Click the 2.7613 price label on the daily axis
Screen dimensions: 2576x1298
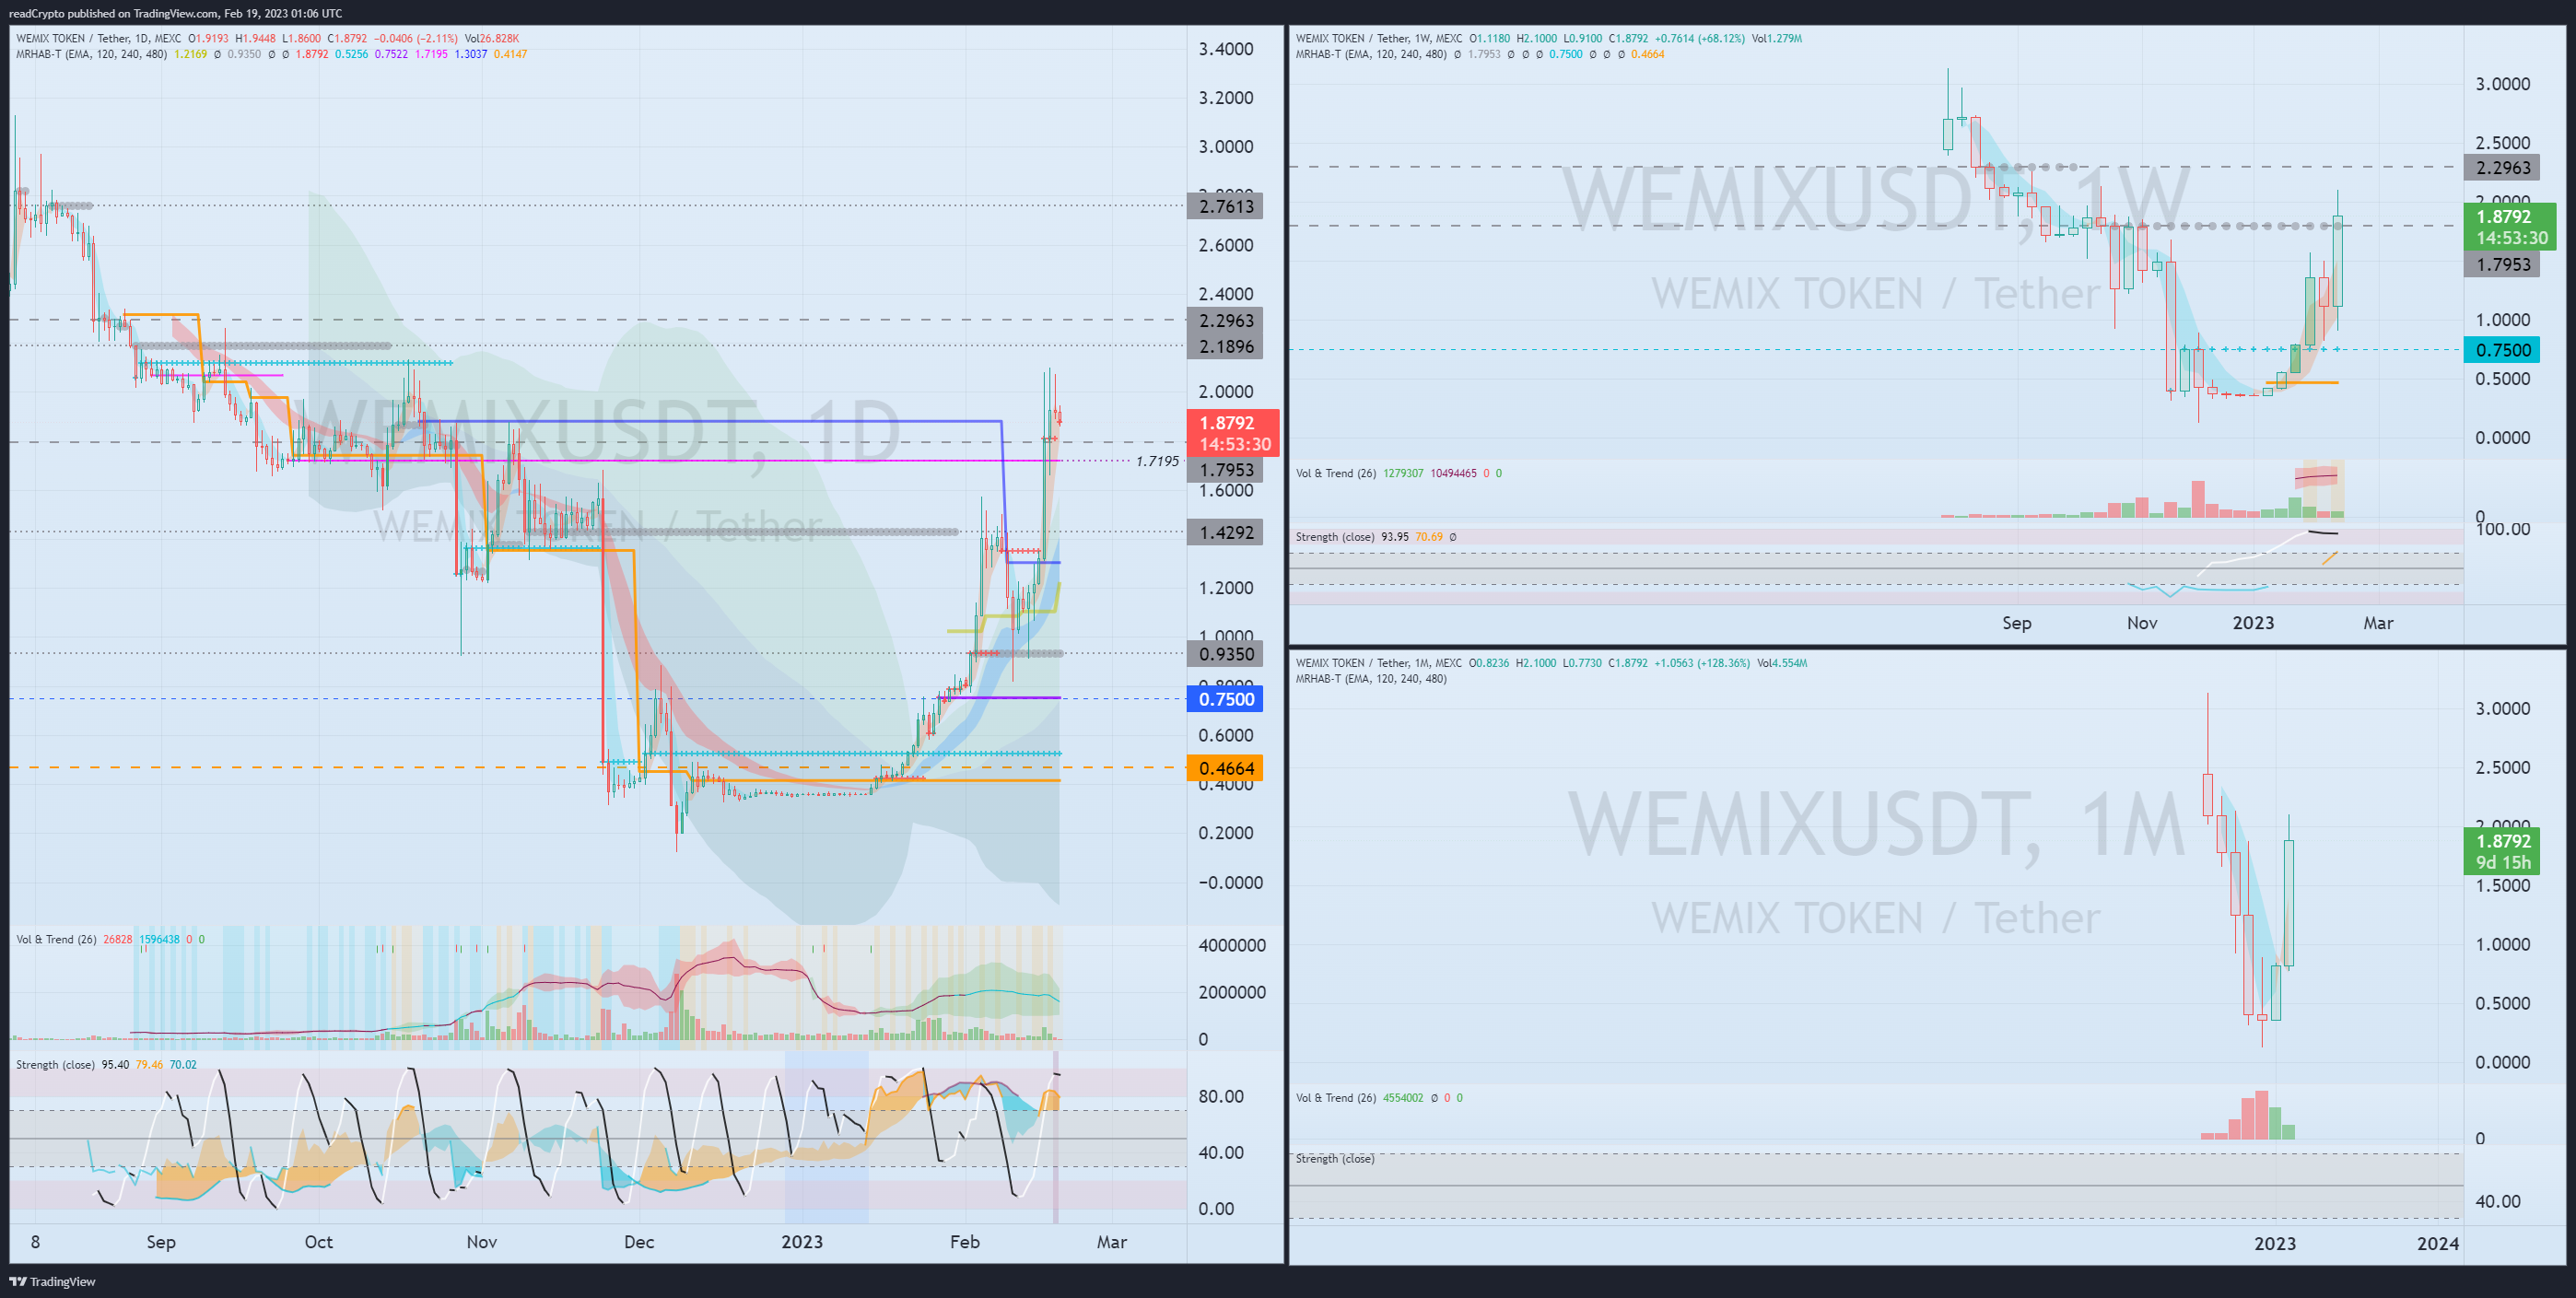point(1225,206)
